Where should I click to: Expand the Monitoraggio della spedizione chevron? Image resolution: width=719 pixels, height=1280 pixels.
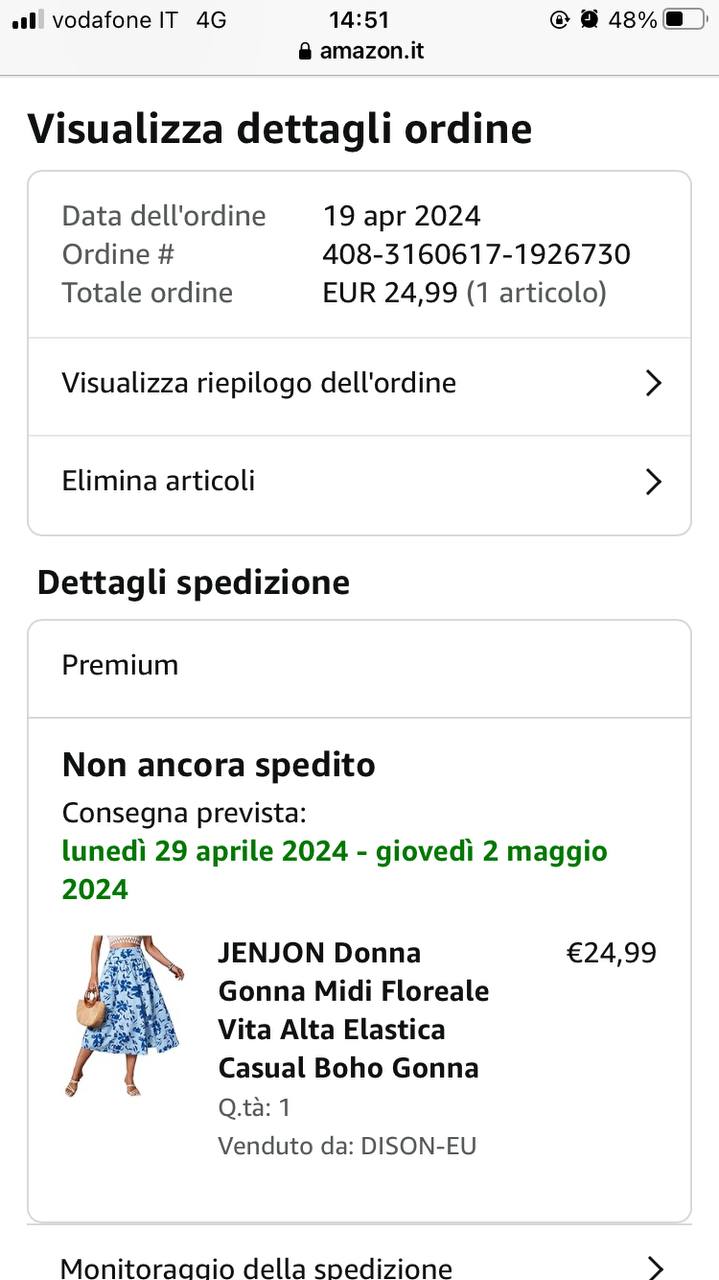click(x=655, y=1268)
